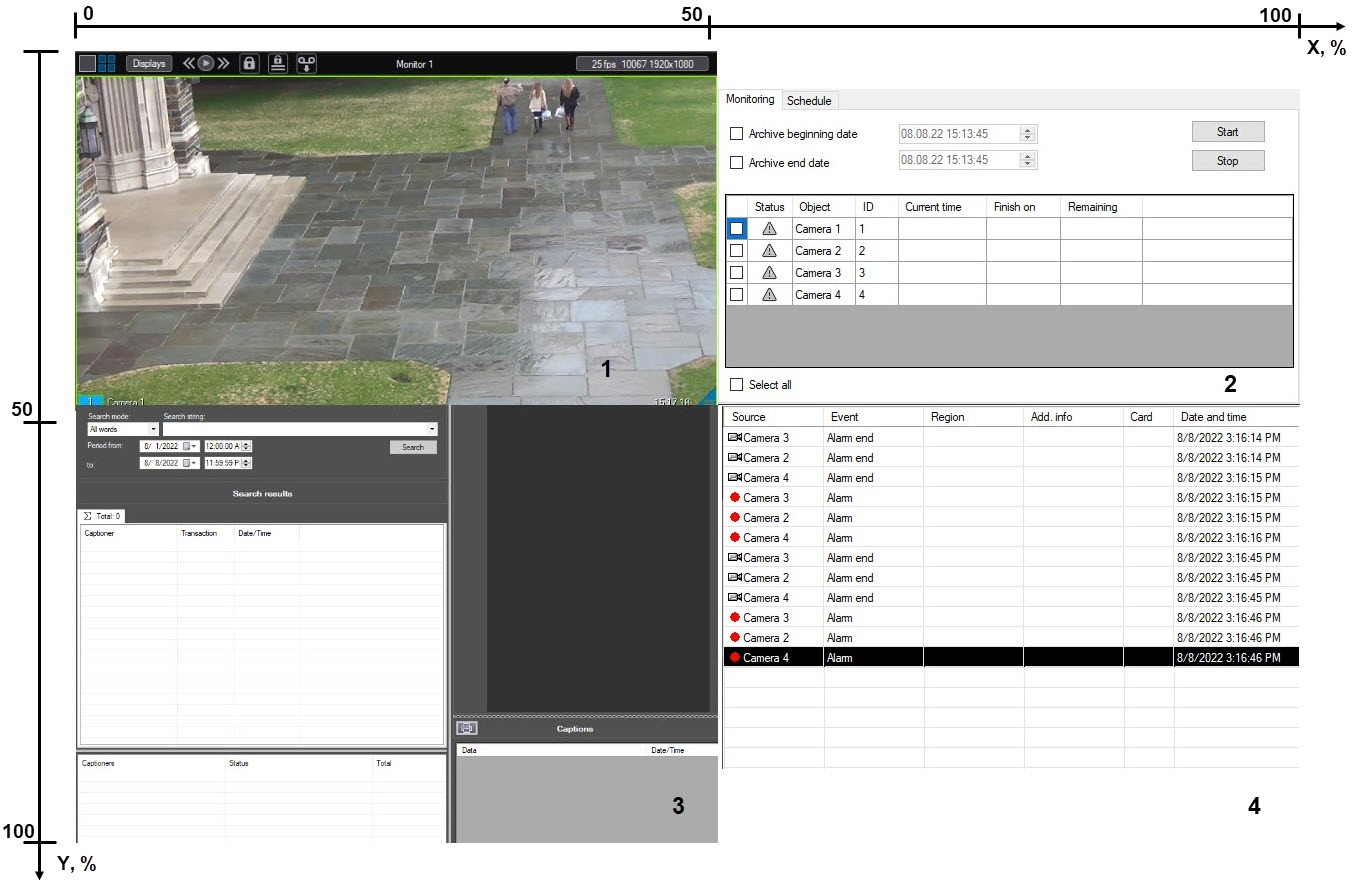Click the printer icon beside Captions
The width and height of the screenshot is (1353, 880).
point(466,729)
